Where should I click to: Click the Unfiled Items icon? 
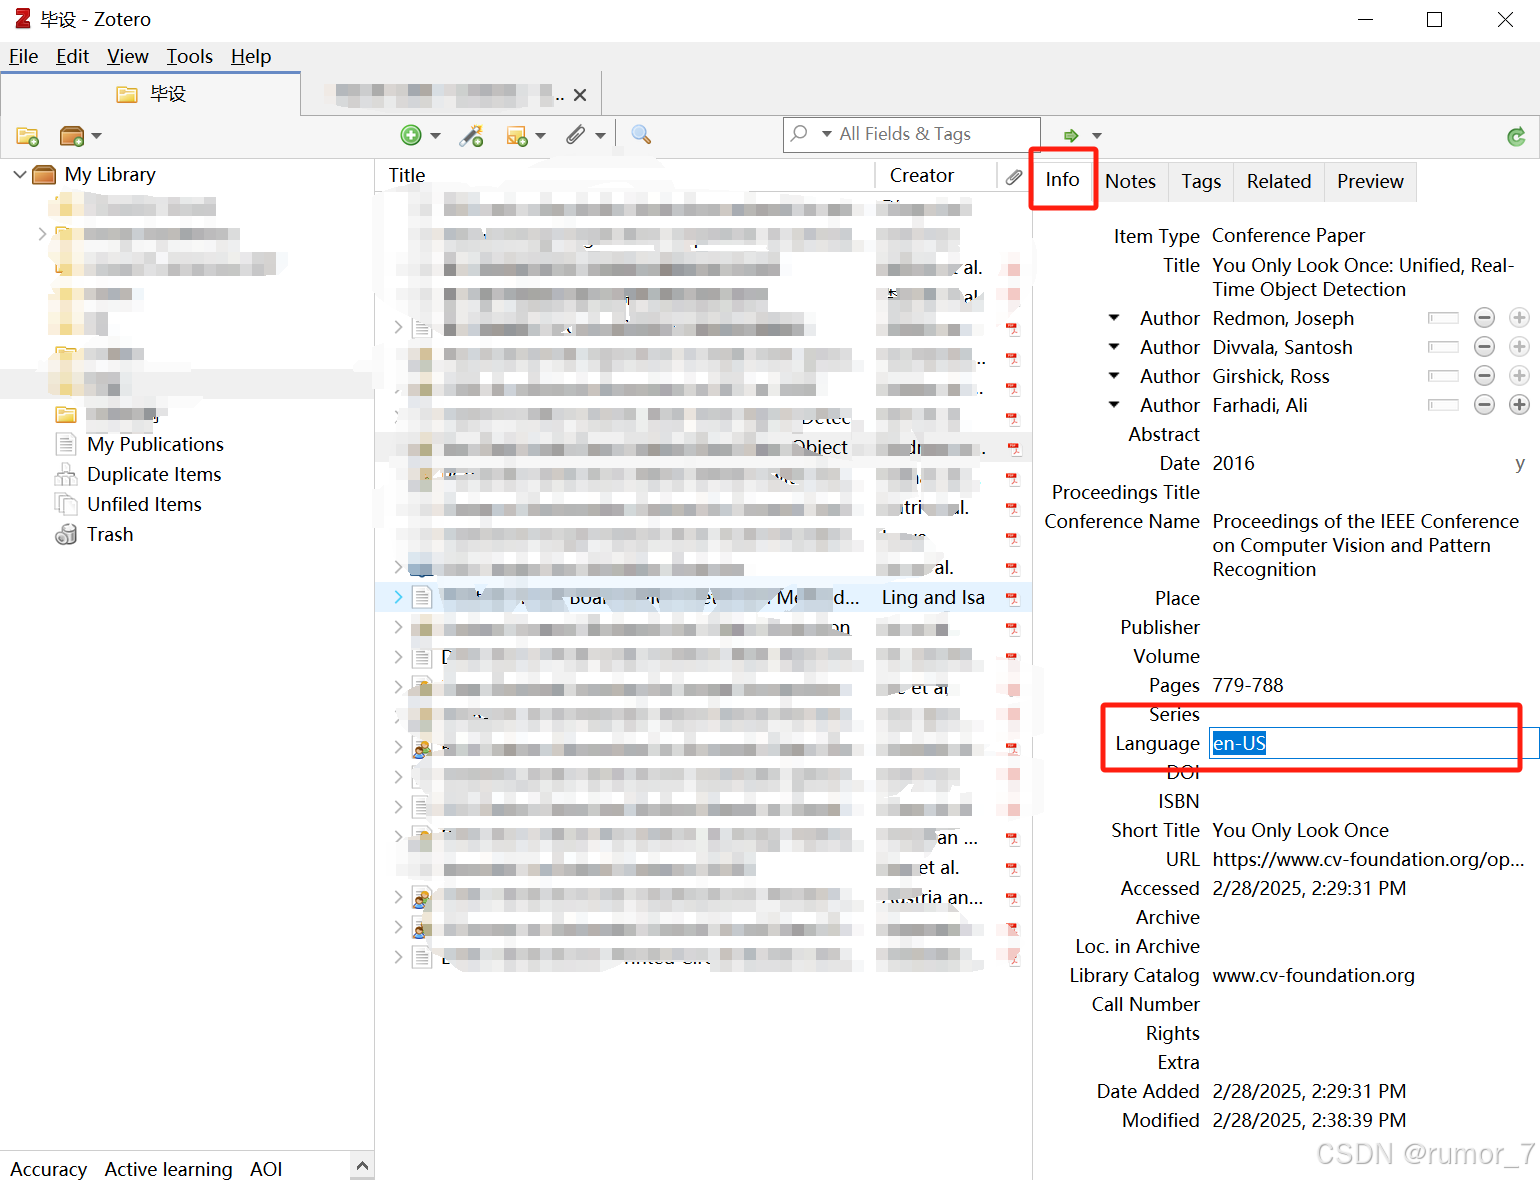pyautogui.click(x=66, y=505)
